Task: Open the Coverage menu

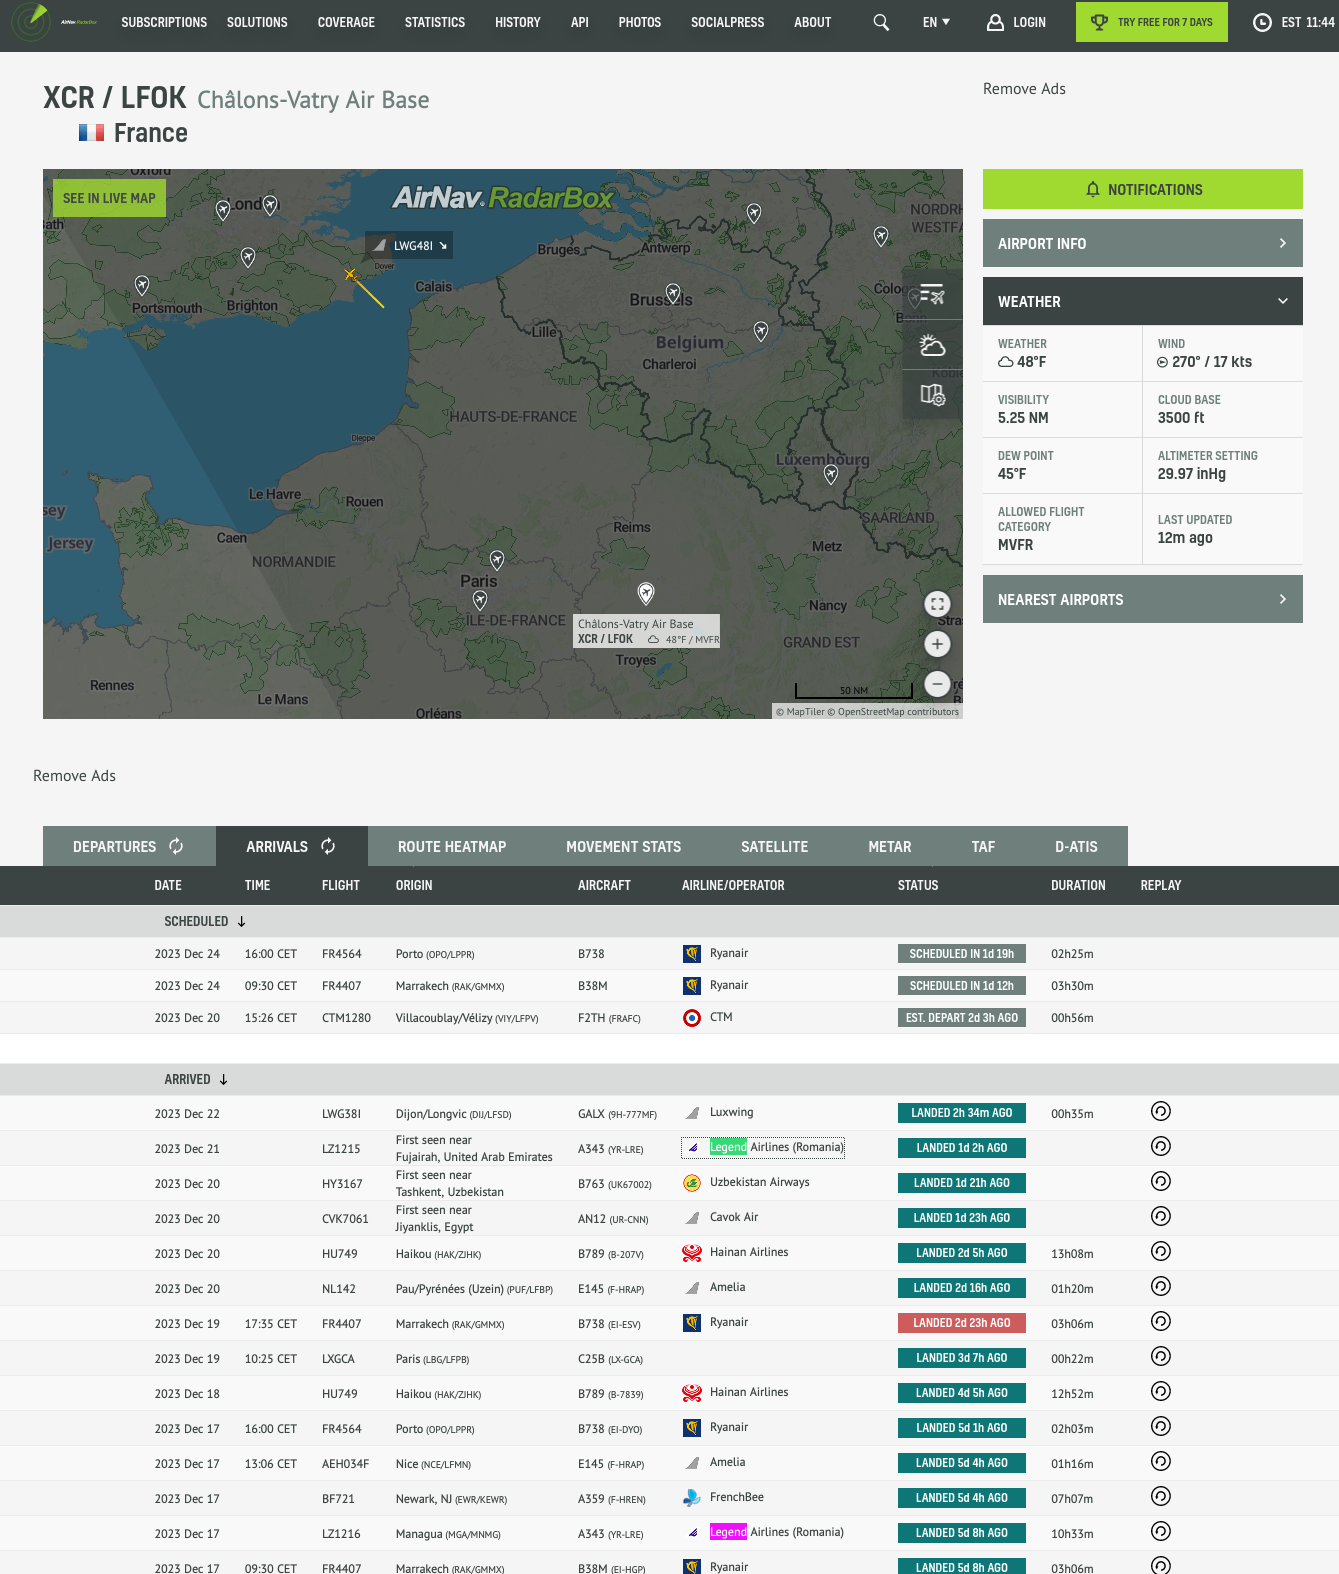Action: click(x=346, y=22)
